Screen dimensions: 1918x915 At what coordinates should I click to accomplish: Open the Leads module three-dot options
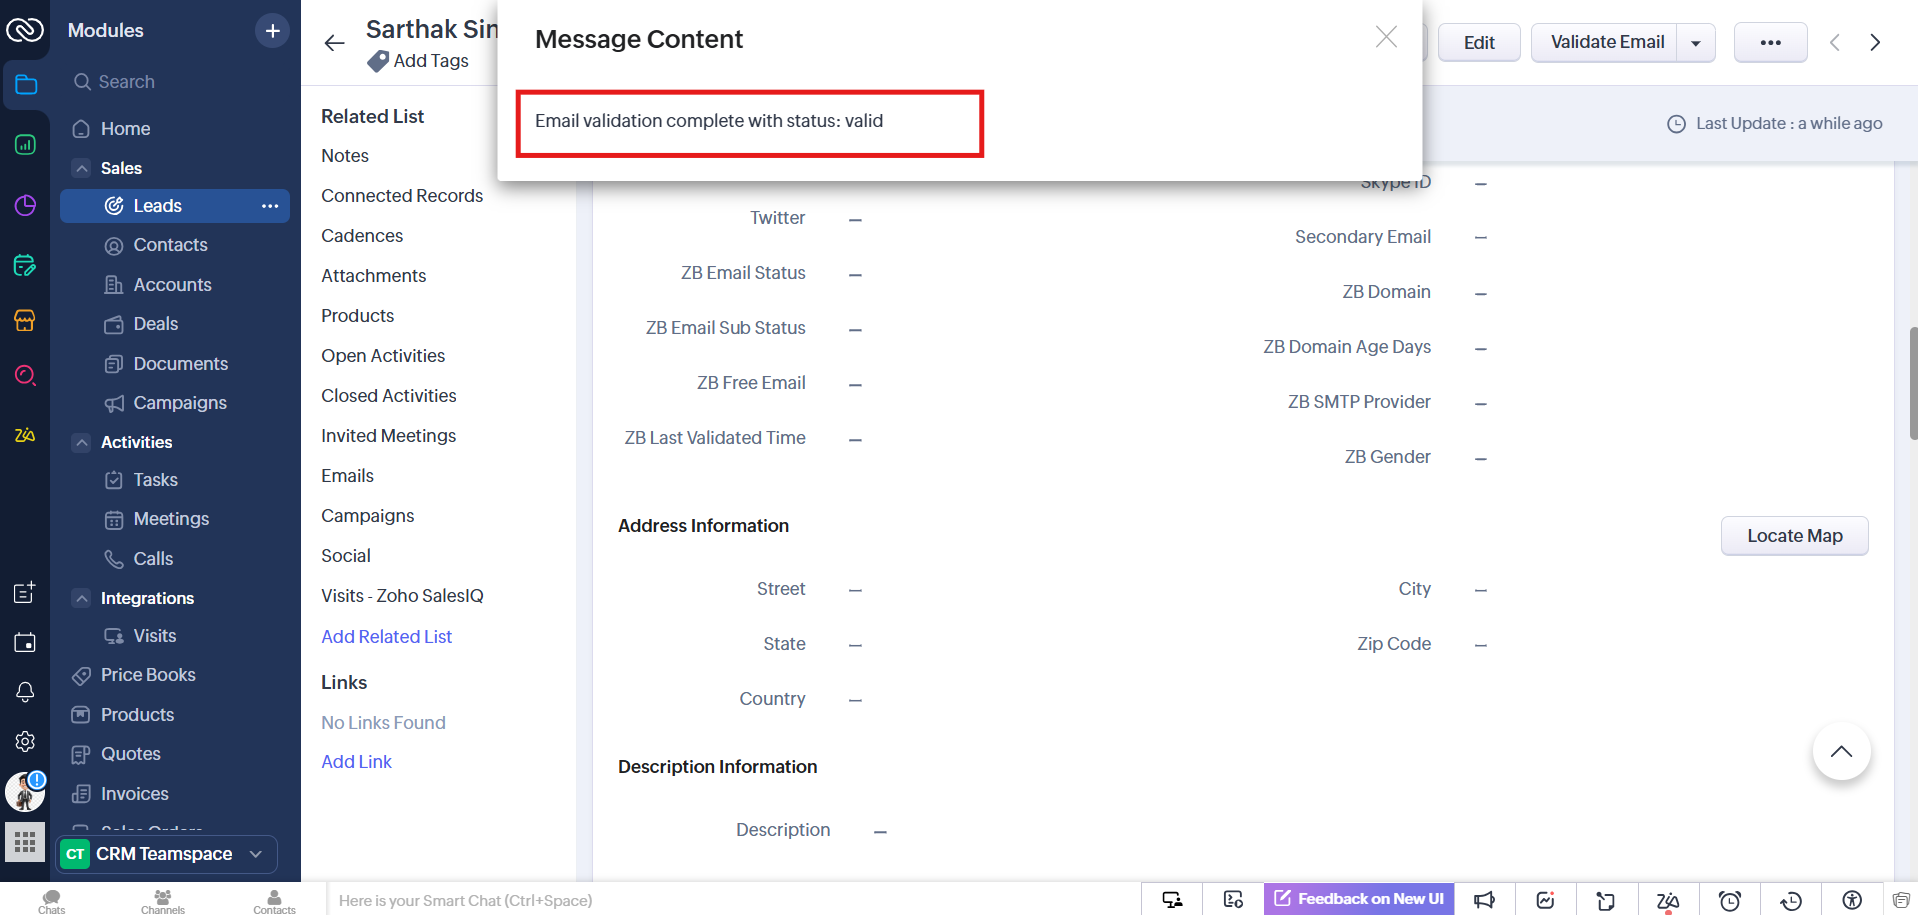click(270, 206)
